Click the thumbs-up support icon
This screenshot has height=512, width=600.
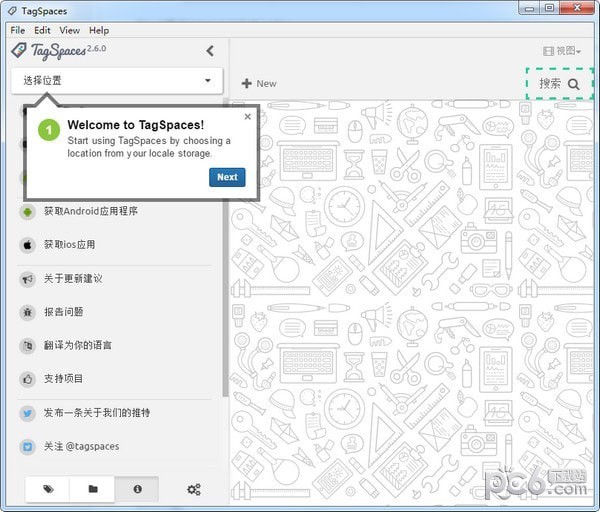28,379
